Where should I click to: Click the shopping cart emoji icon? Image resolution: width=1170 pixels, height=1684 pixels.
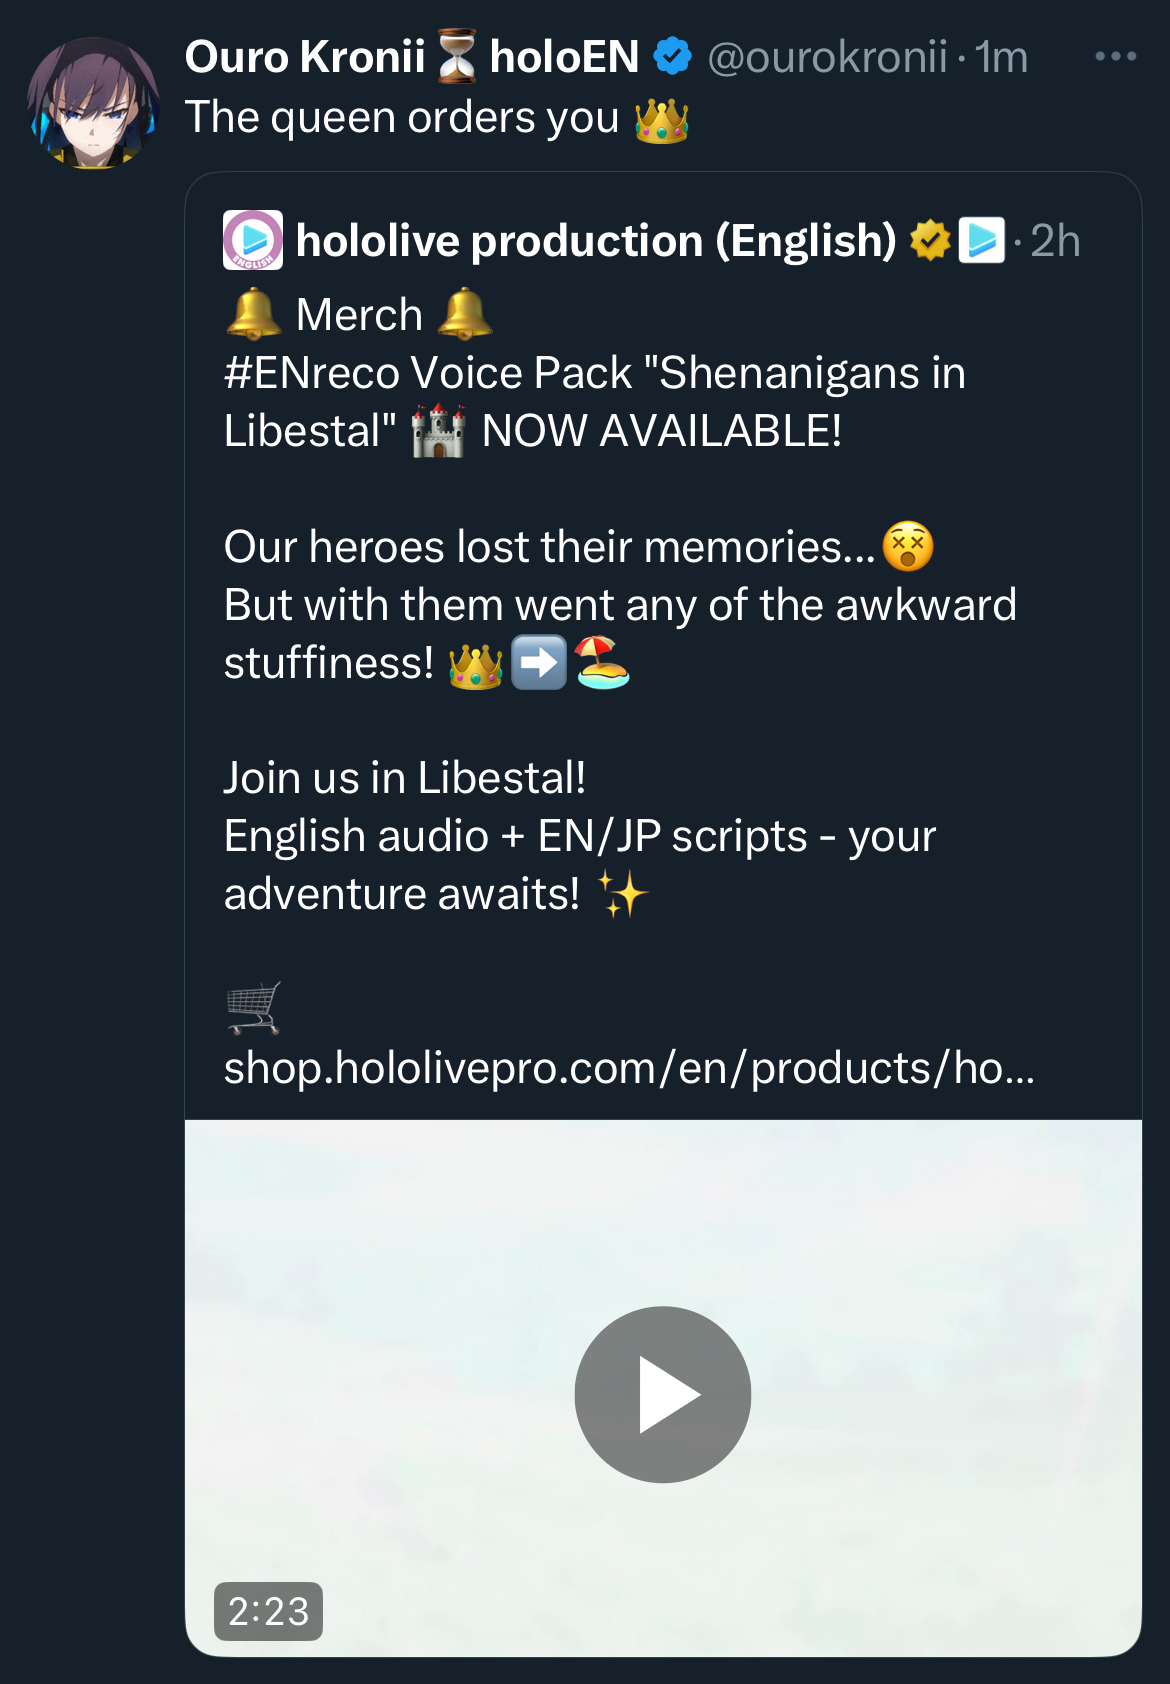click(253, 1008)
